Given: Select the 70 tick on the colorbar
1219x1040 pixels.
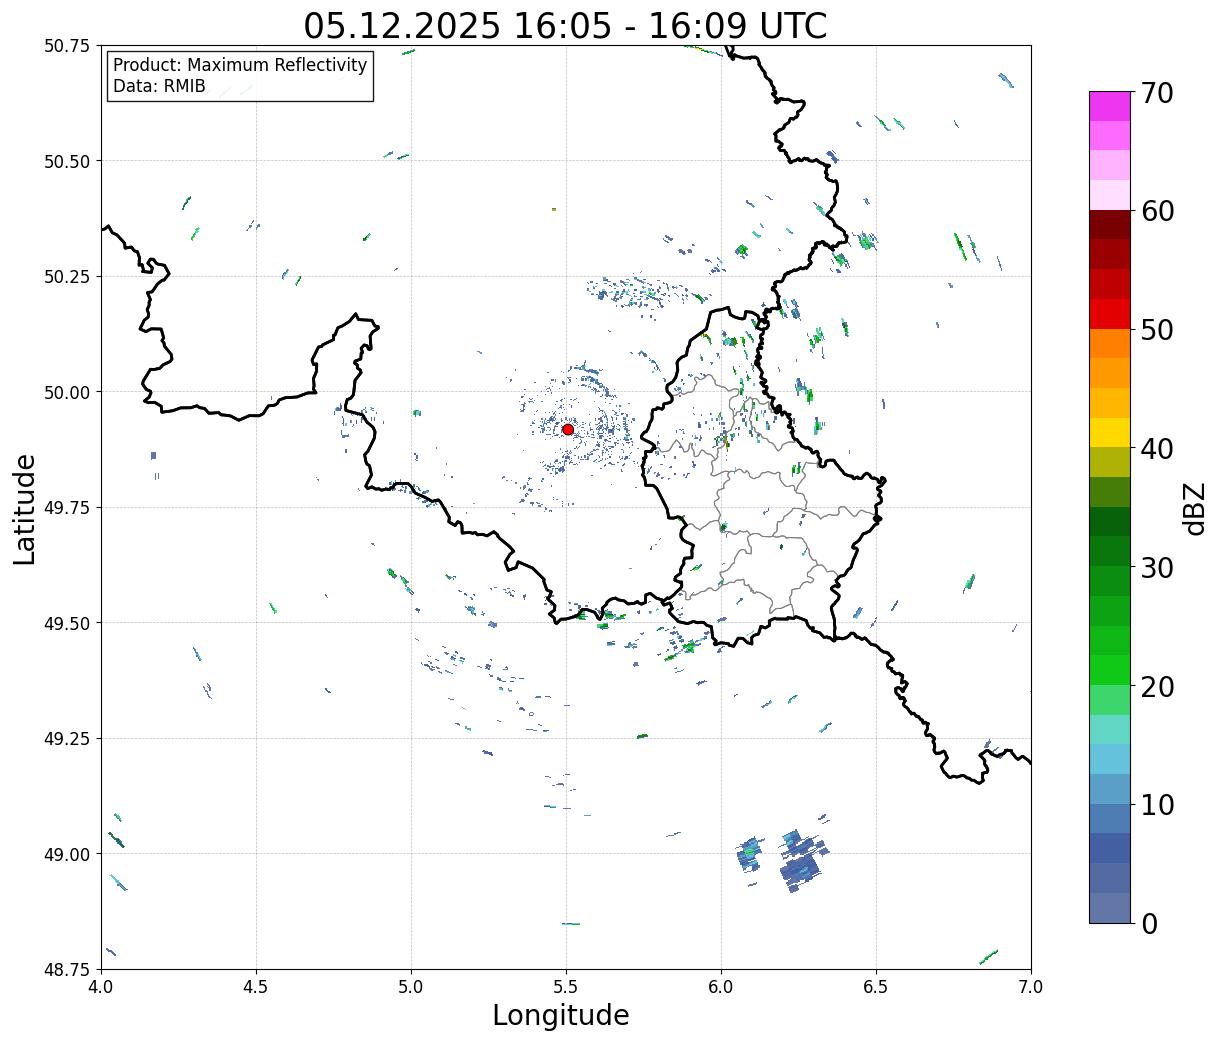Looking at the screenshot, I should pyautogui.click(x=1157, y=93).
